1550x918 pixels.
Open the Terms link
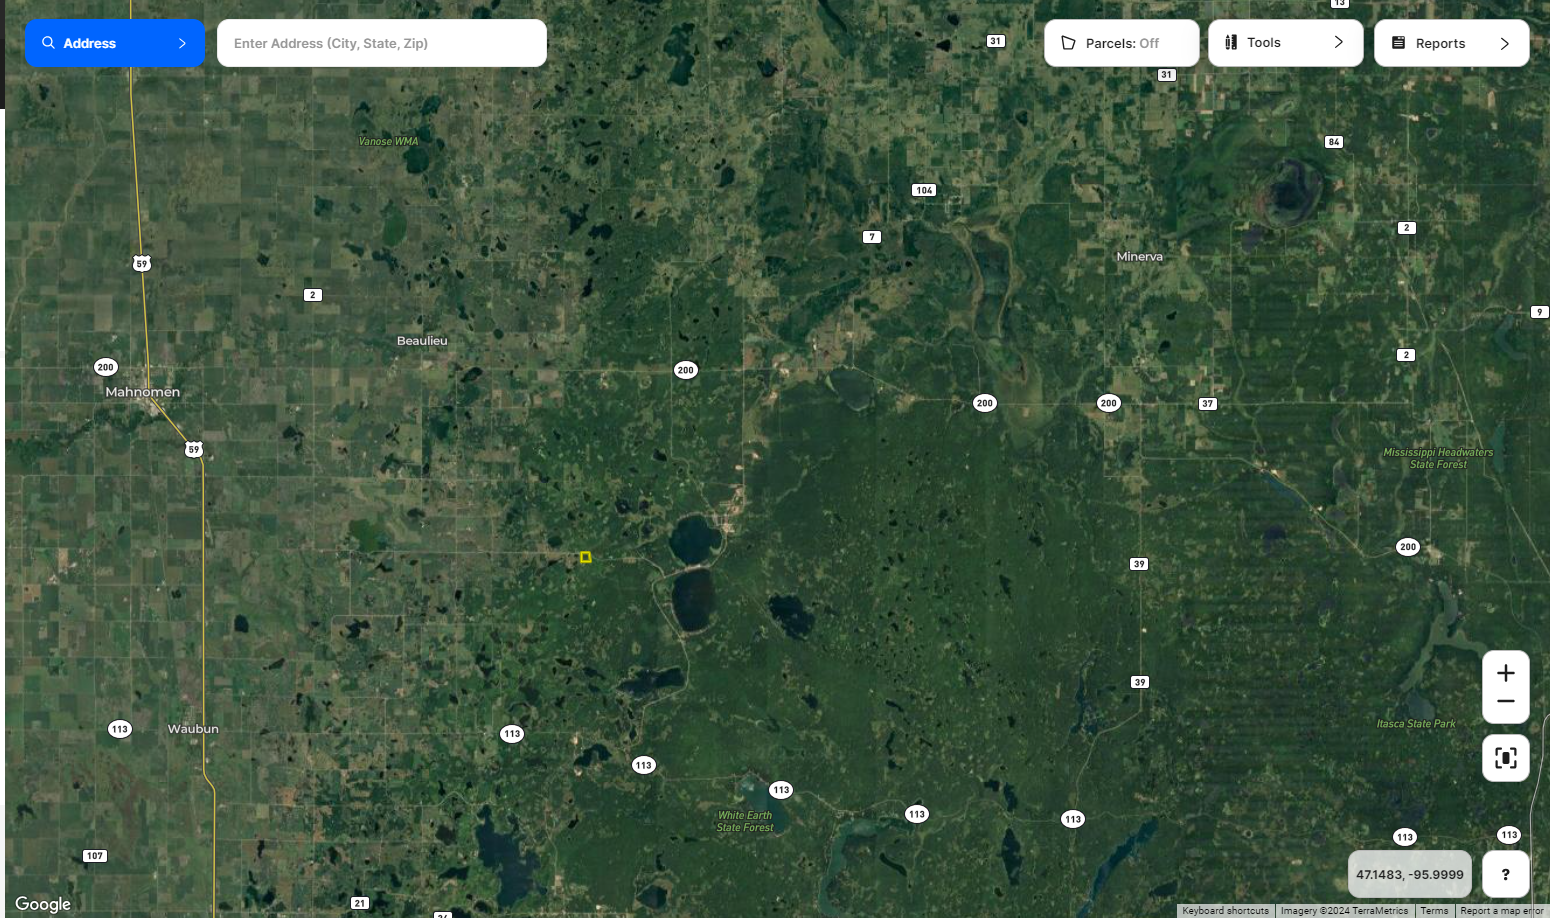(1434, 911)
